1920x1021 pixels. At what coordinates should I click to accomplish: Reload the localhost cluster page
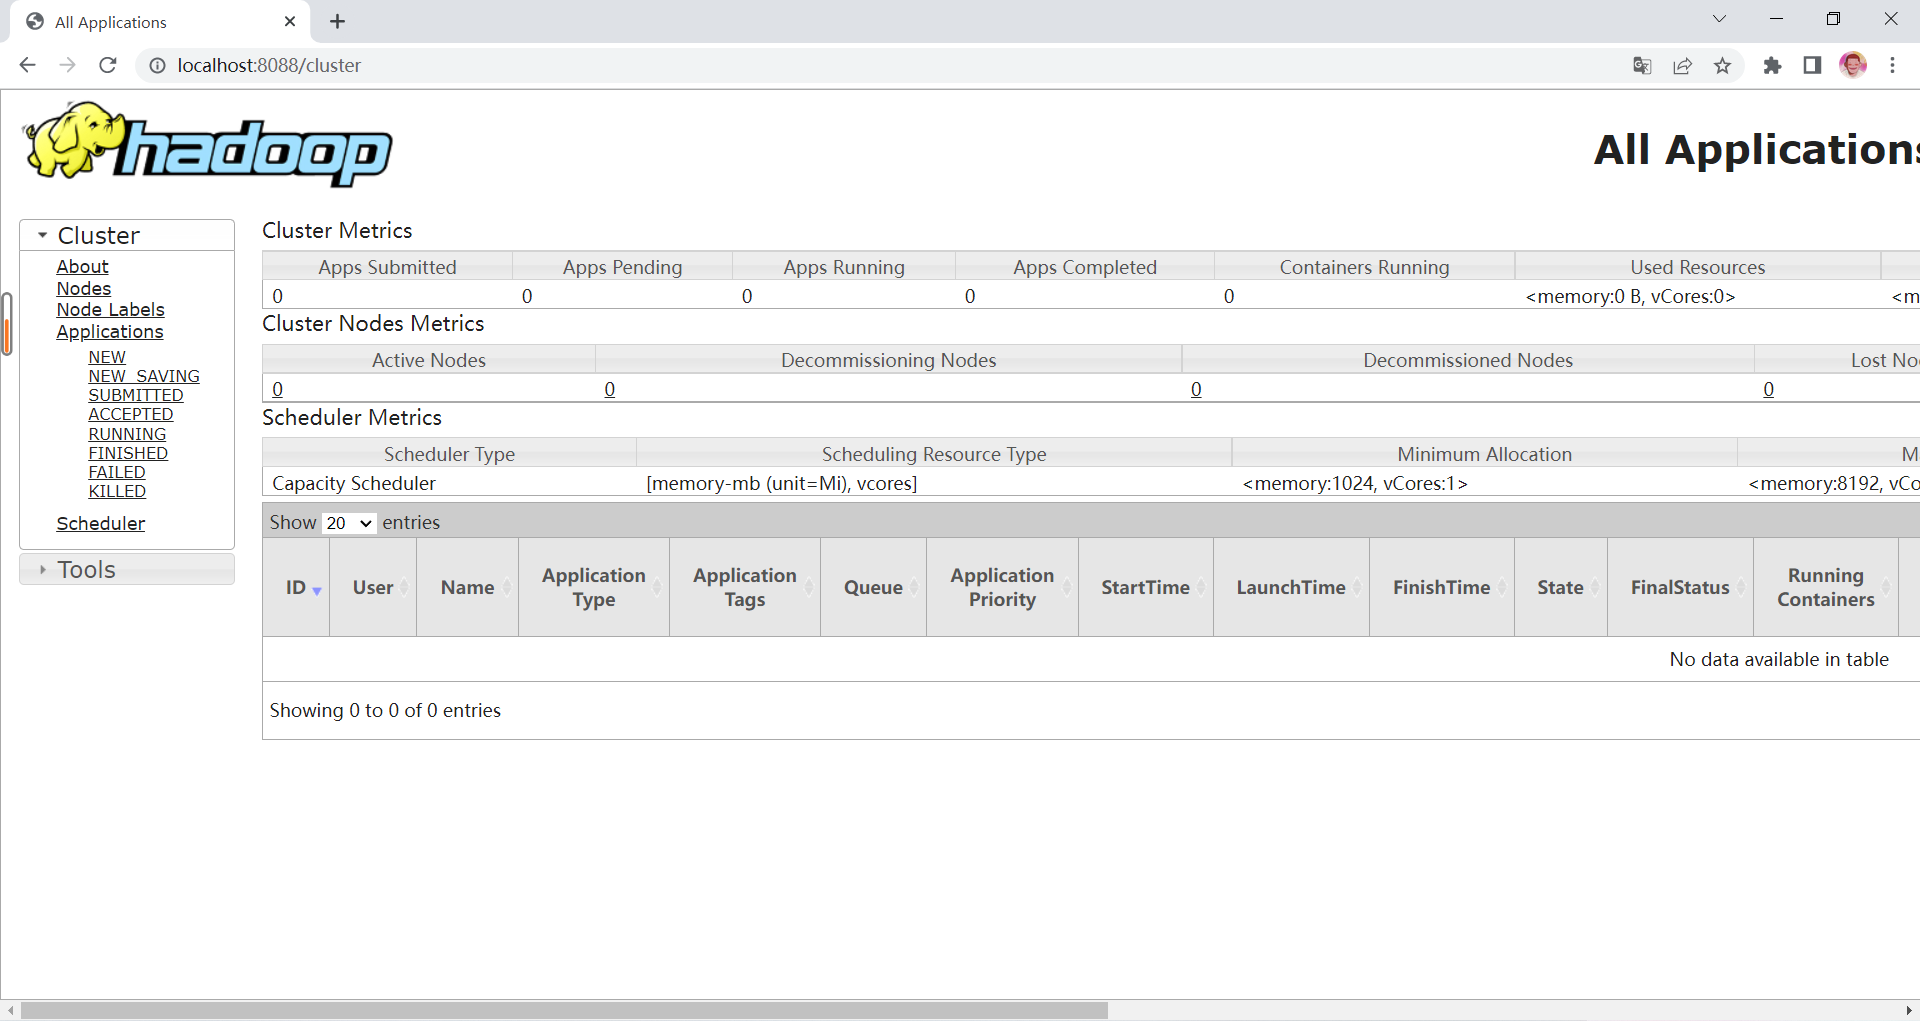[108, 65]
